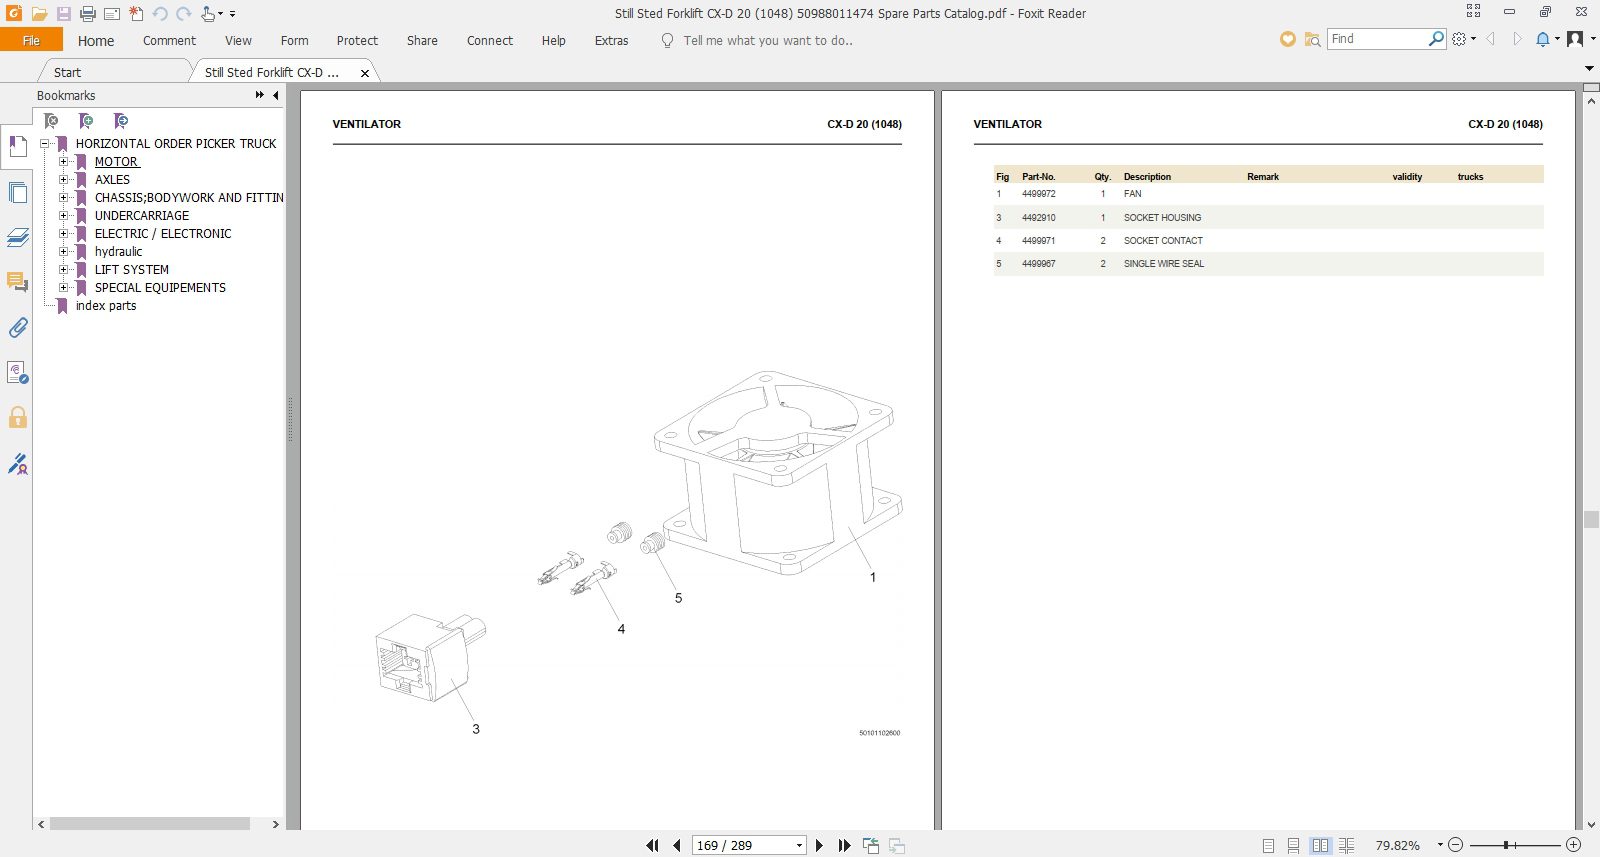Screen dimensions: 1600x857
Task: Expand the LIFT SYSTEM bookmark node
Action: pyautogui.click(x=64, y=270)
